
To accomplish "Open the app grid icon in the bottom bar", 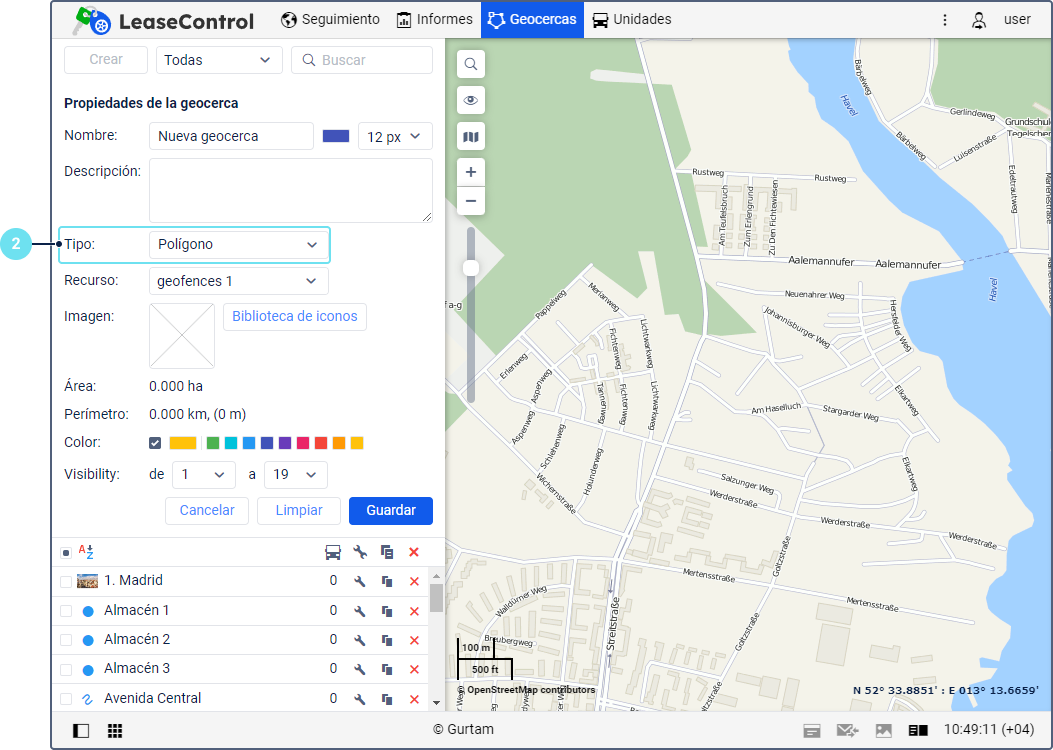I will click(x=115, y=731).
